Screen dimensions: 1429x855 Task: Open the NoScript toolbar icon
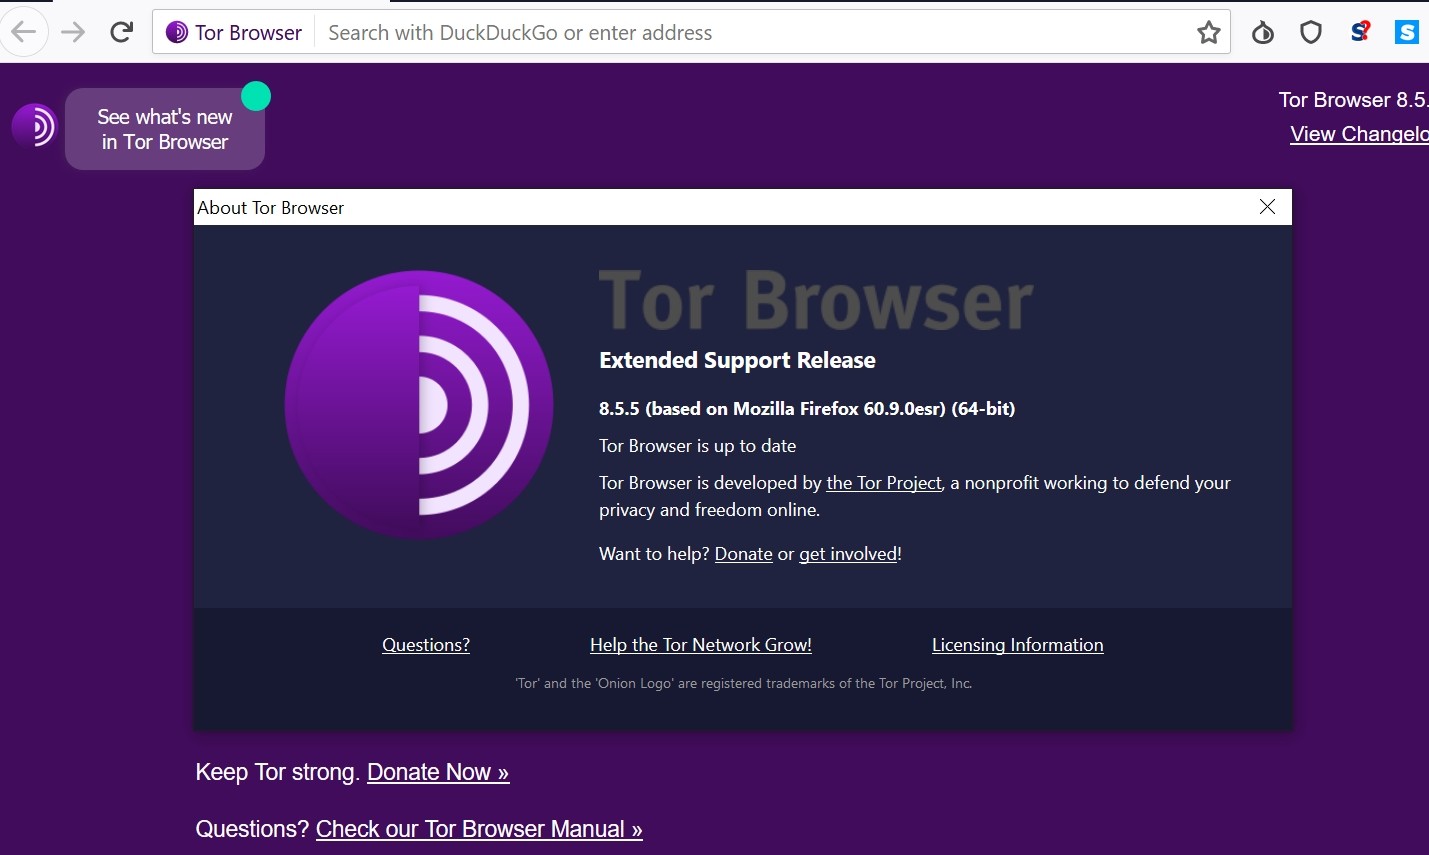point(1360,32)
